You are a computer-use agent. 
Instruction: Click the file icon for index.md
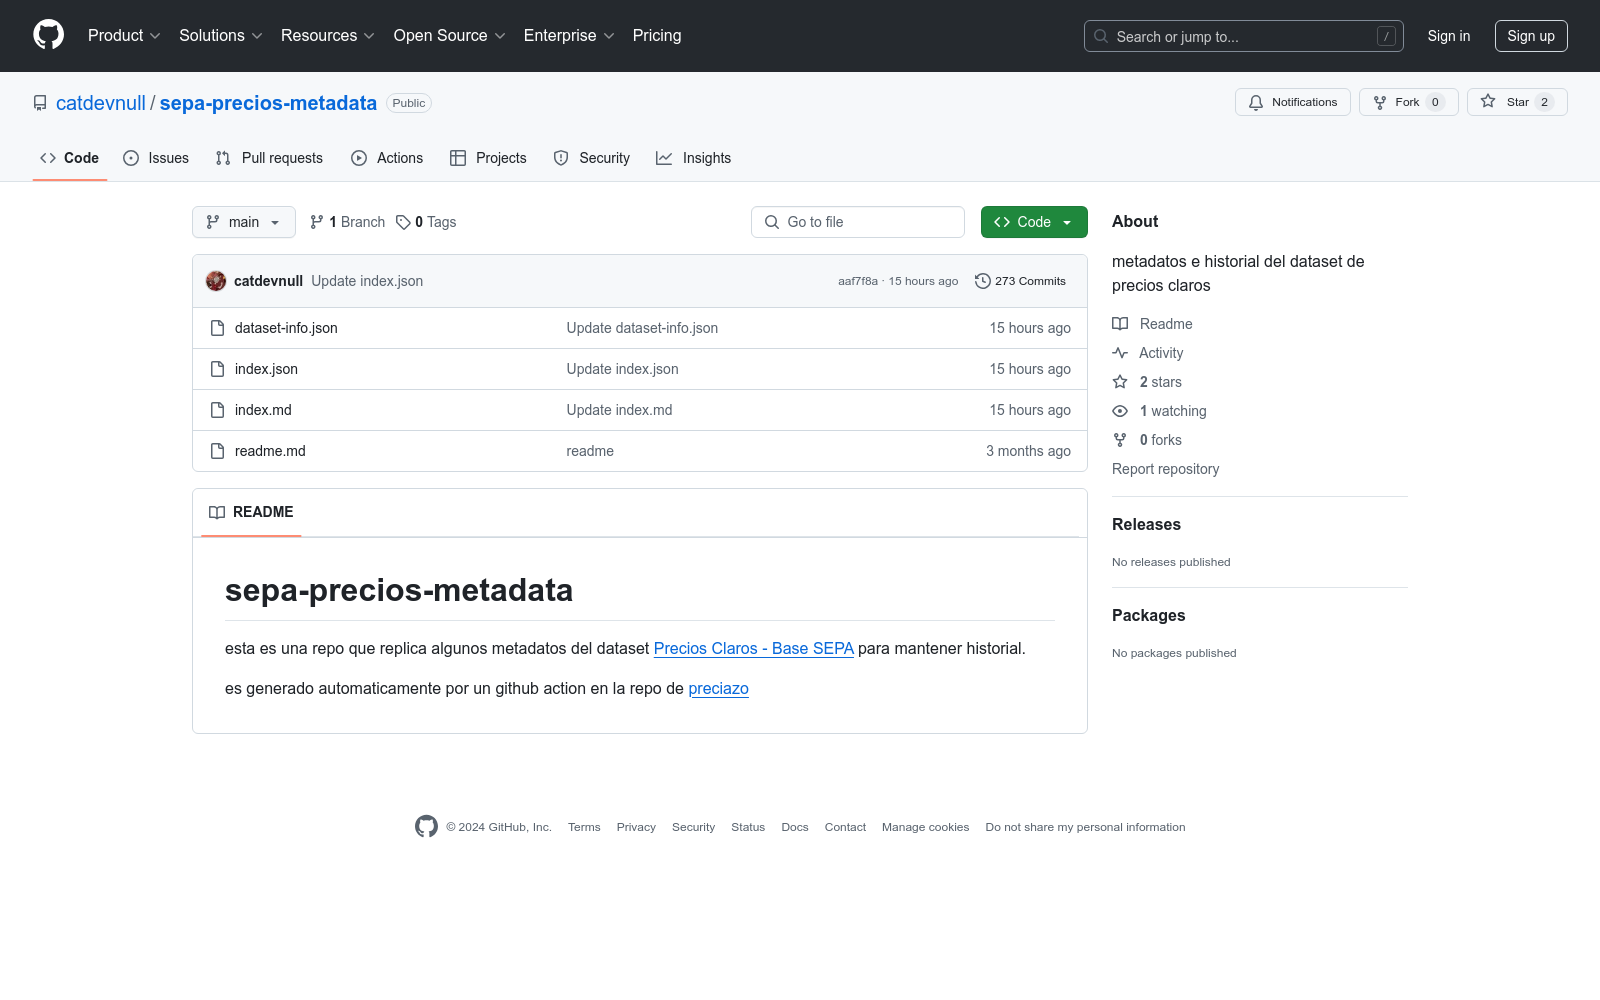click(217, 410)
